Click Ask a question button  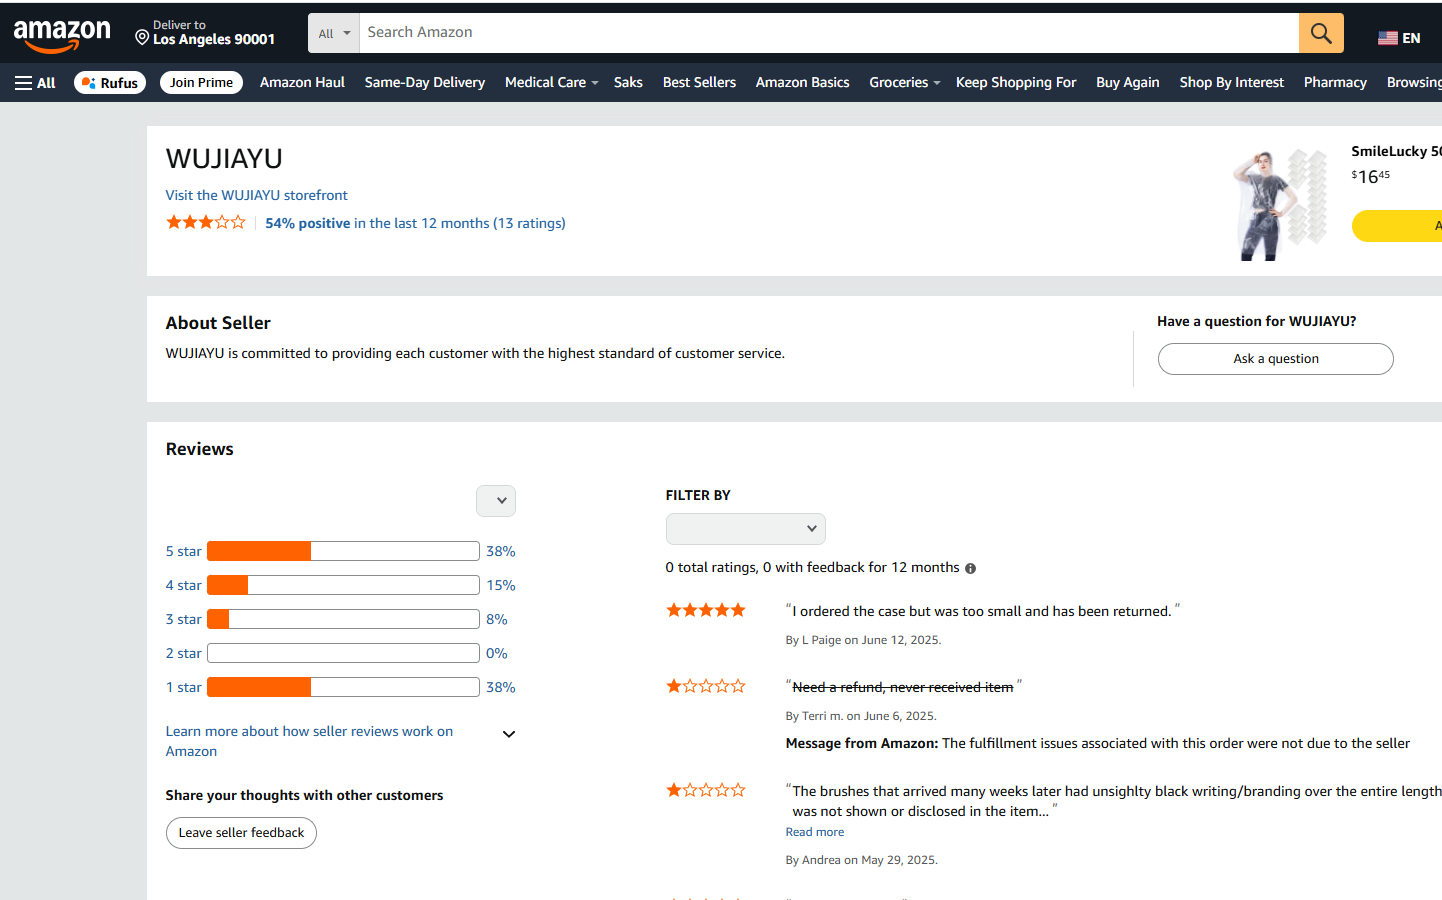tap(1275, 359)
